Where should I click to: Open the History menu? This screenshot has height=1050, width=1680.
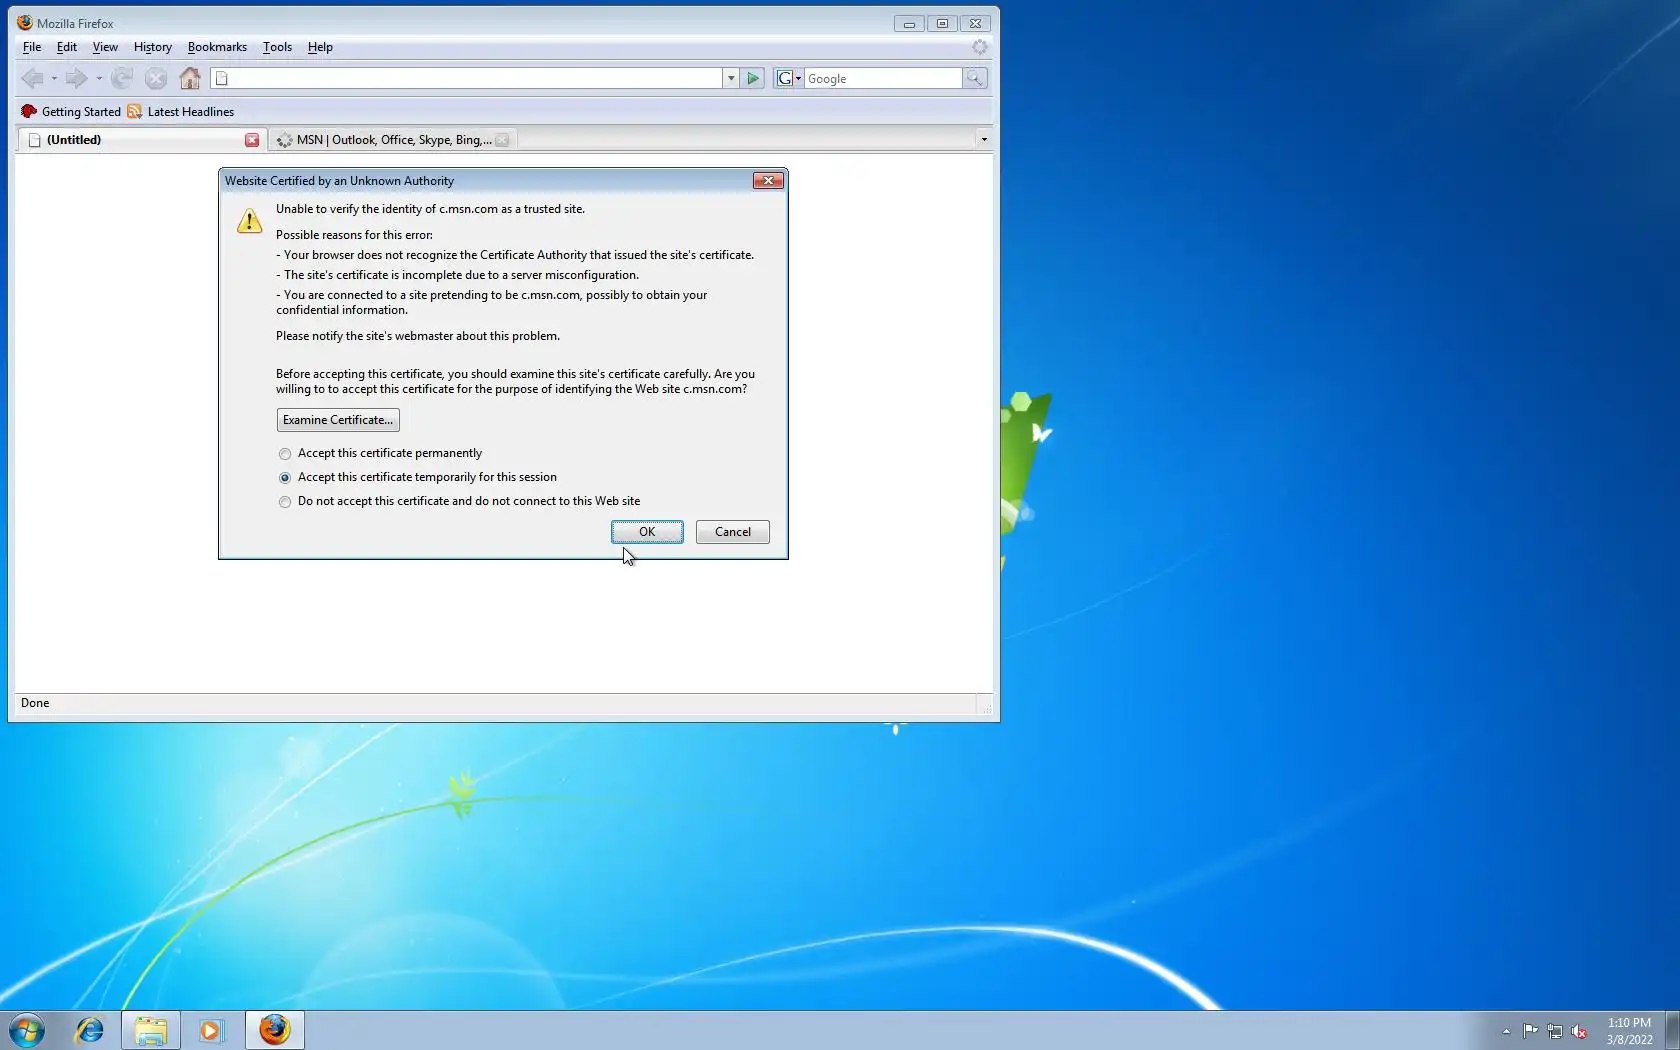click(153, 47)
